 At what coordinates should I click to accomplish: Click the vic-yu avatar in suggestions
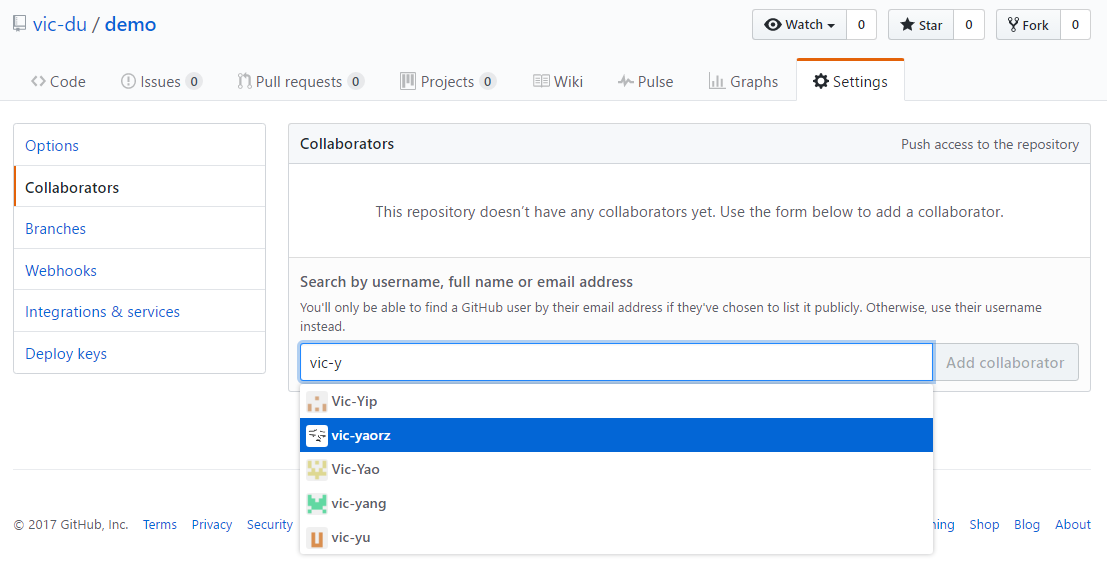point(317,538)
